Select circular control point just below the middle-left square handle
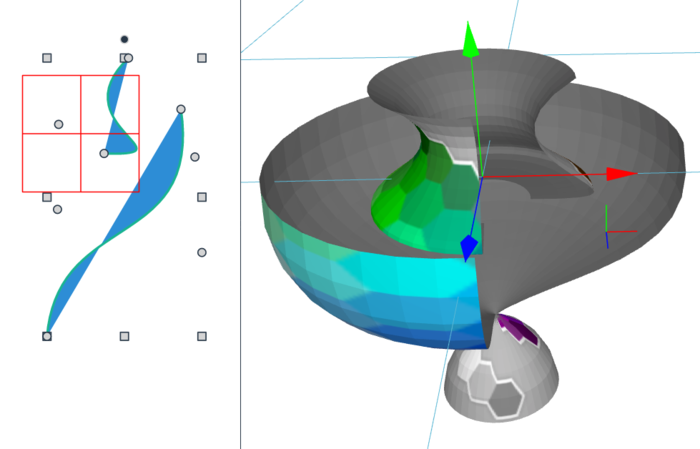This screenshot has width=700, height=449. tap(58, 209)
